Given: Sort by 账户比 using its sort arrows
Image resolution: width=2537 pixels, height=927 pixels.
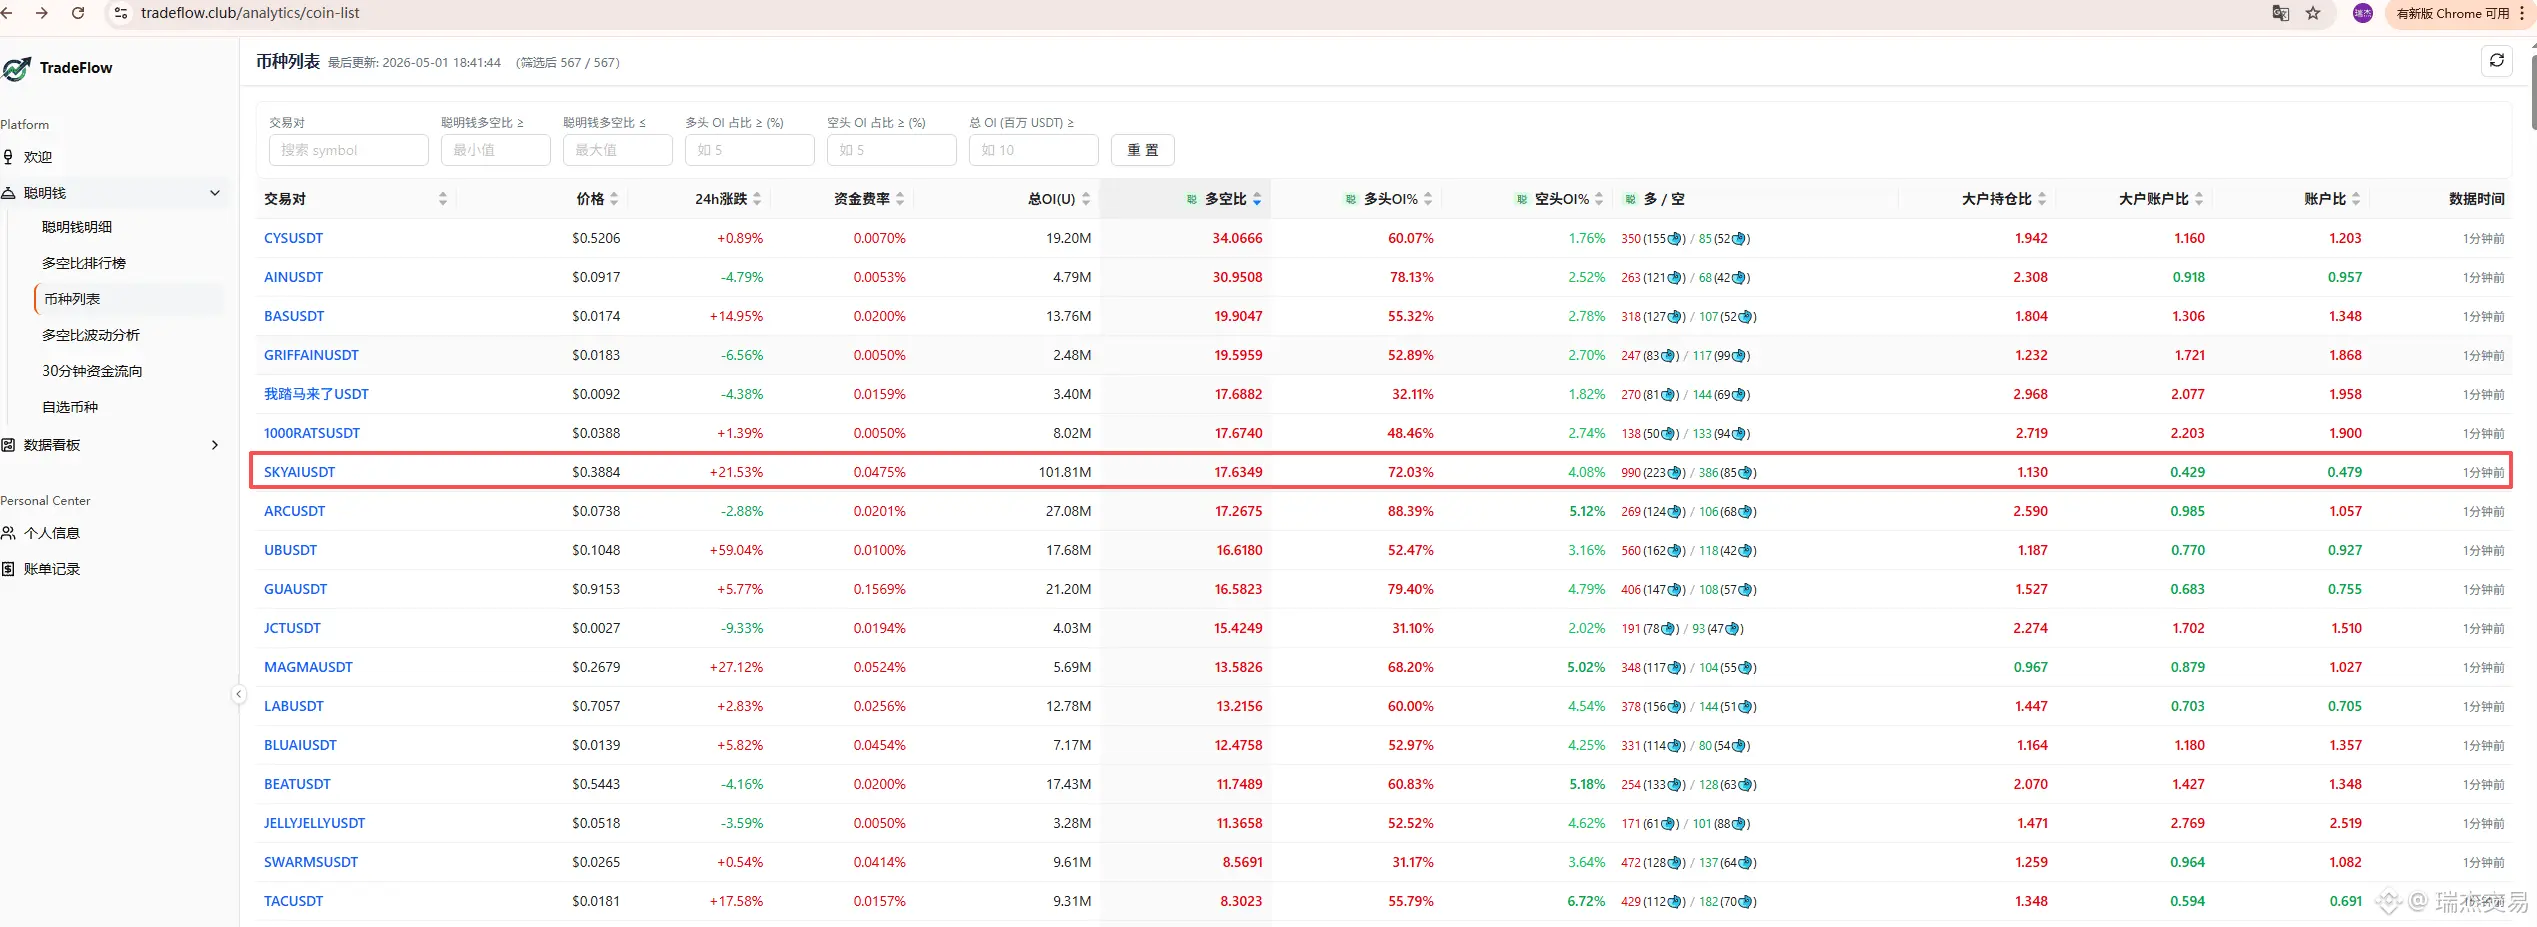Looking at the screenshot, I should click(x=2356, y=199).
